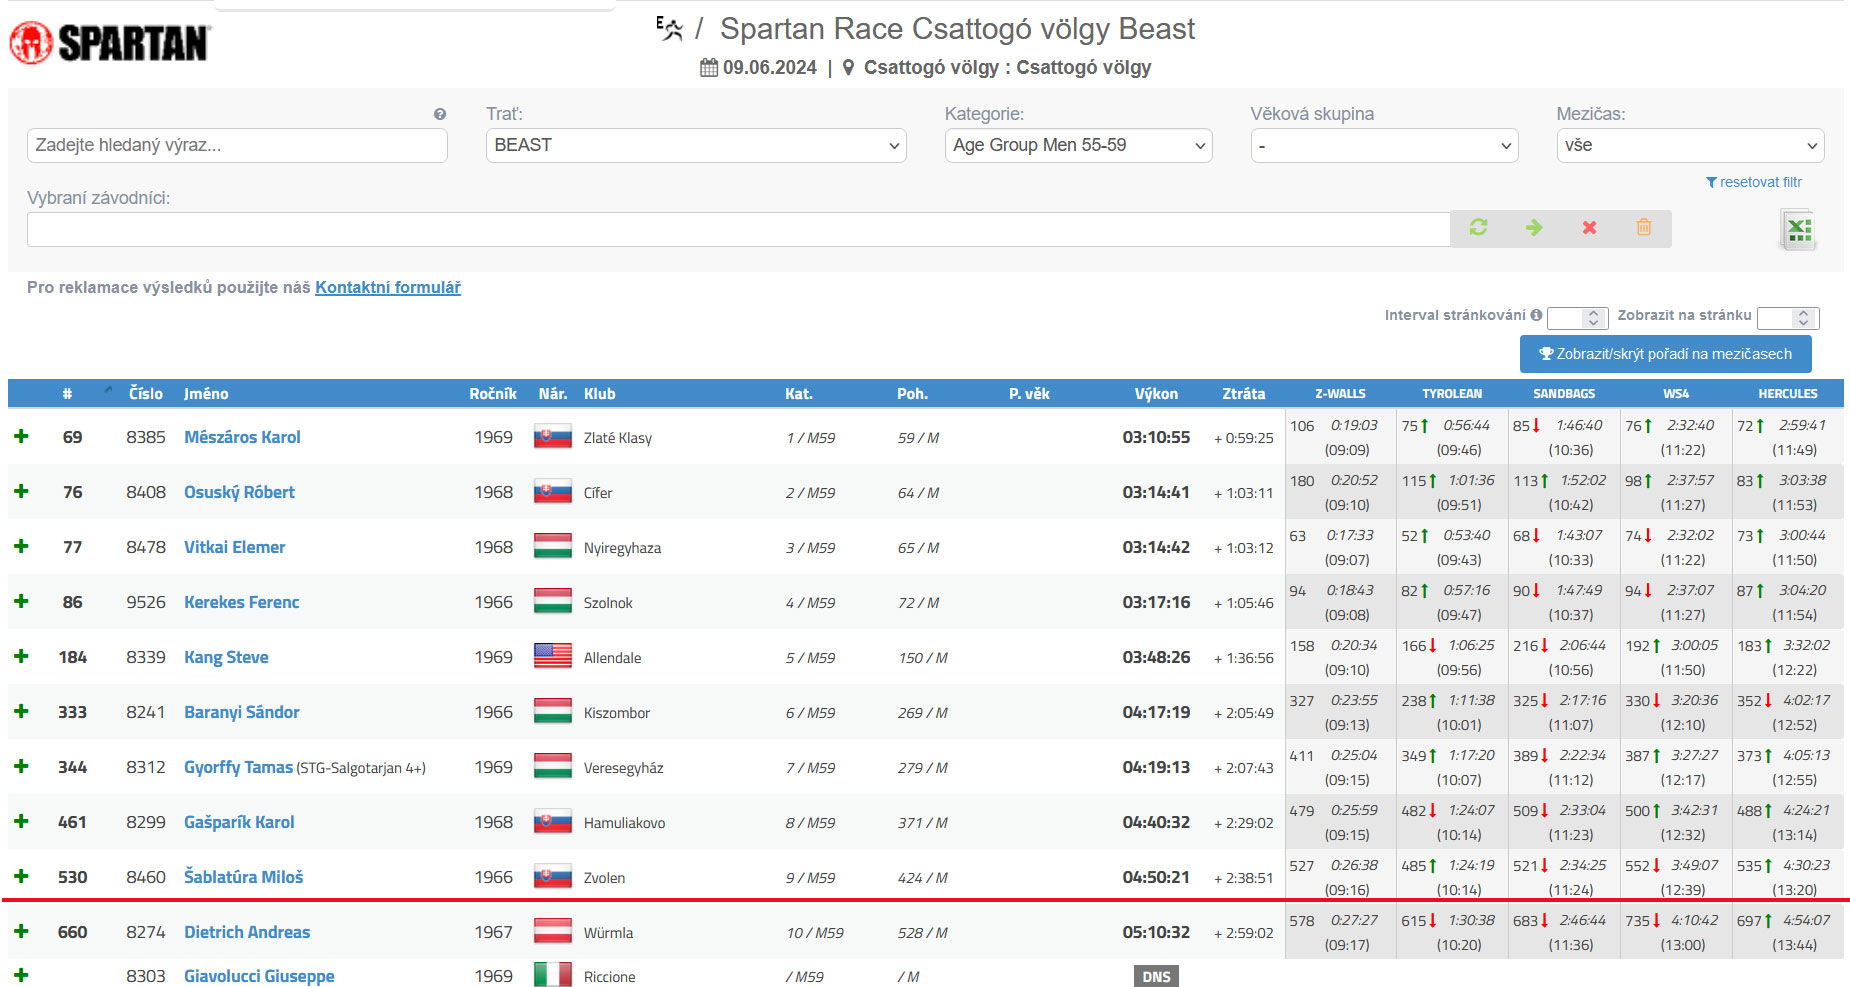The image size is (1850, 987).
Task: Expand row of Vitkai Elemer with plus icon
Action: click(21, 546)
